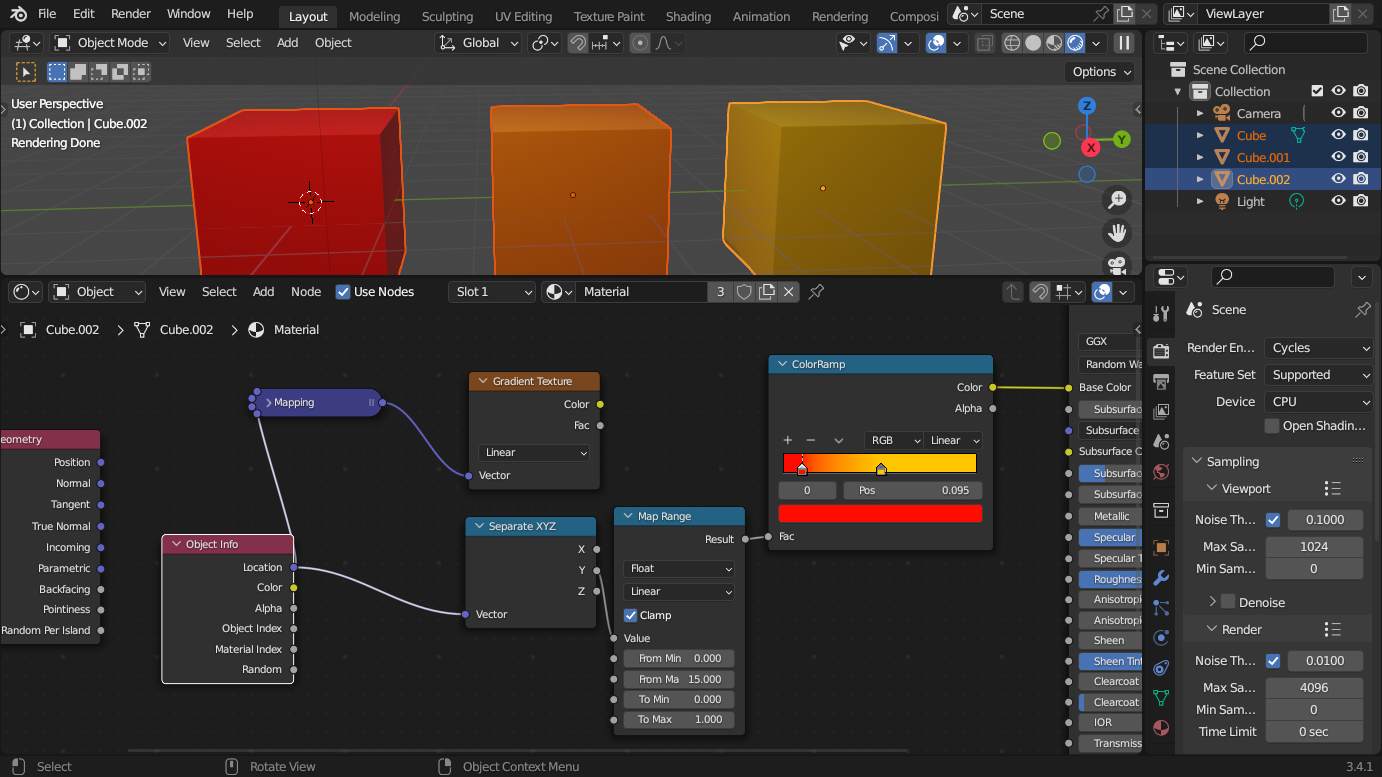Viewport: 1382px width, 777px height.
Task: Open Gradient Texture Linear type dropdown
Action: pos(535,453)
